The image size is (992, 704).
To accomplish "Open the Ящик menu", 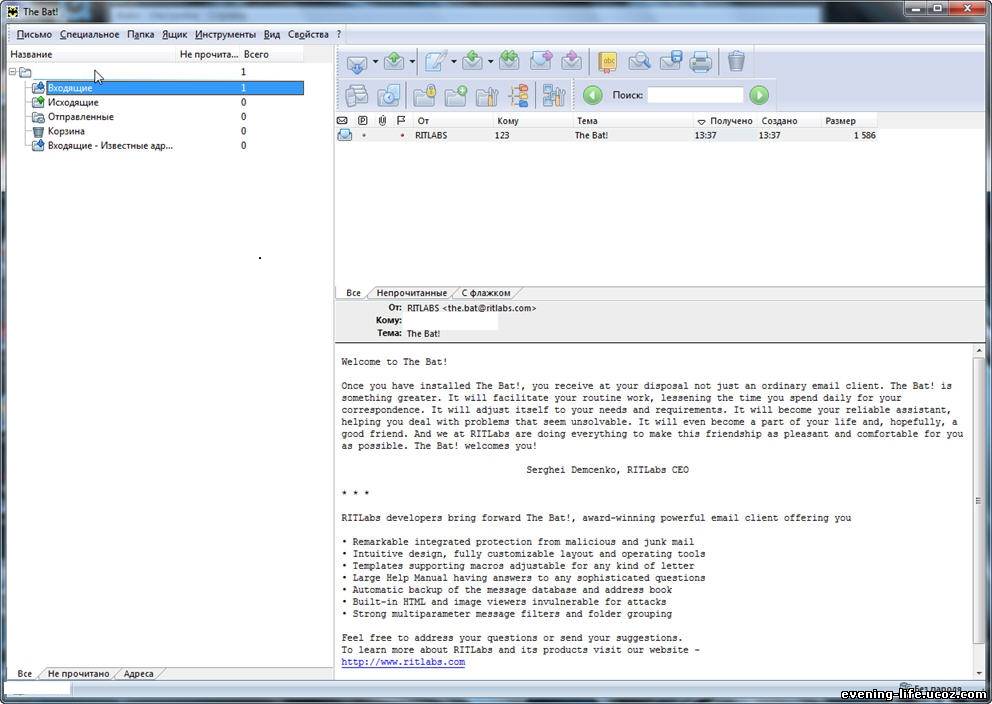I will [x=175, y=34].
